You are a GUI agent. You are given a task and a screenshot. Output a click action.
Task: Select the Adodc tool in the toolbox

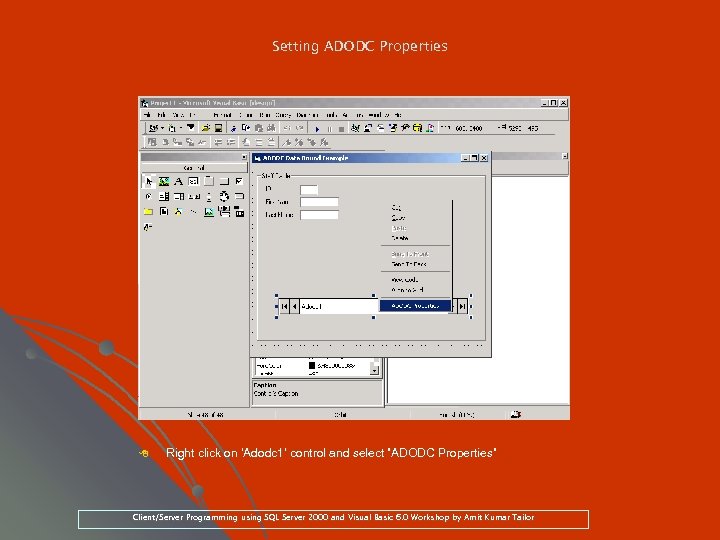[148, 227]
